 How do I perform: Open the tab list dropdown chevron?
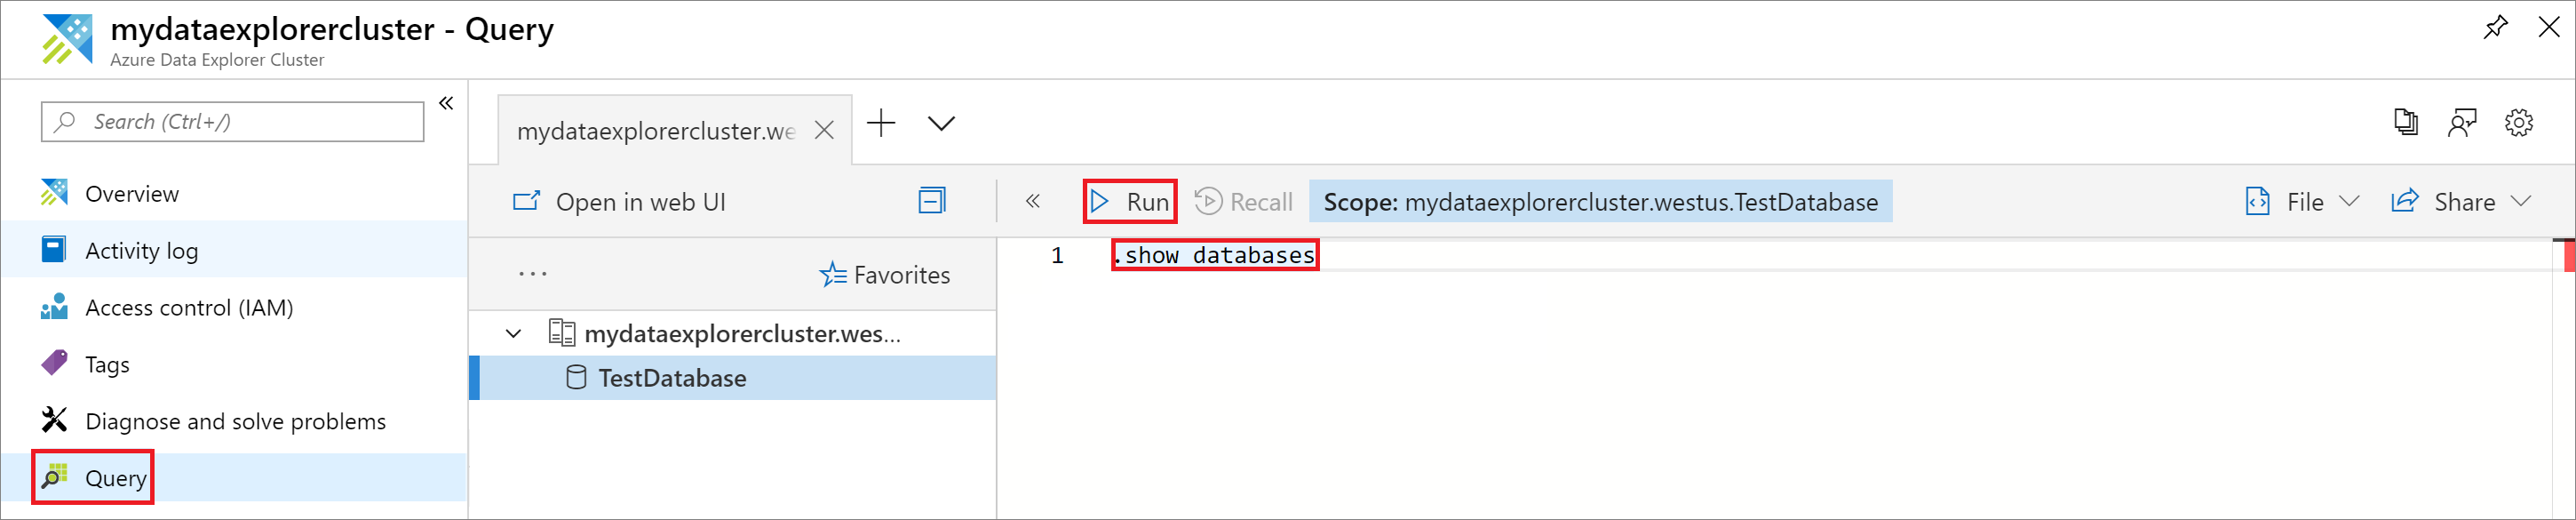(x=941, y=124)
